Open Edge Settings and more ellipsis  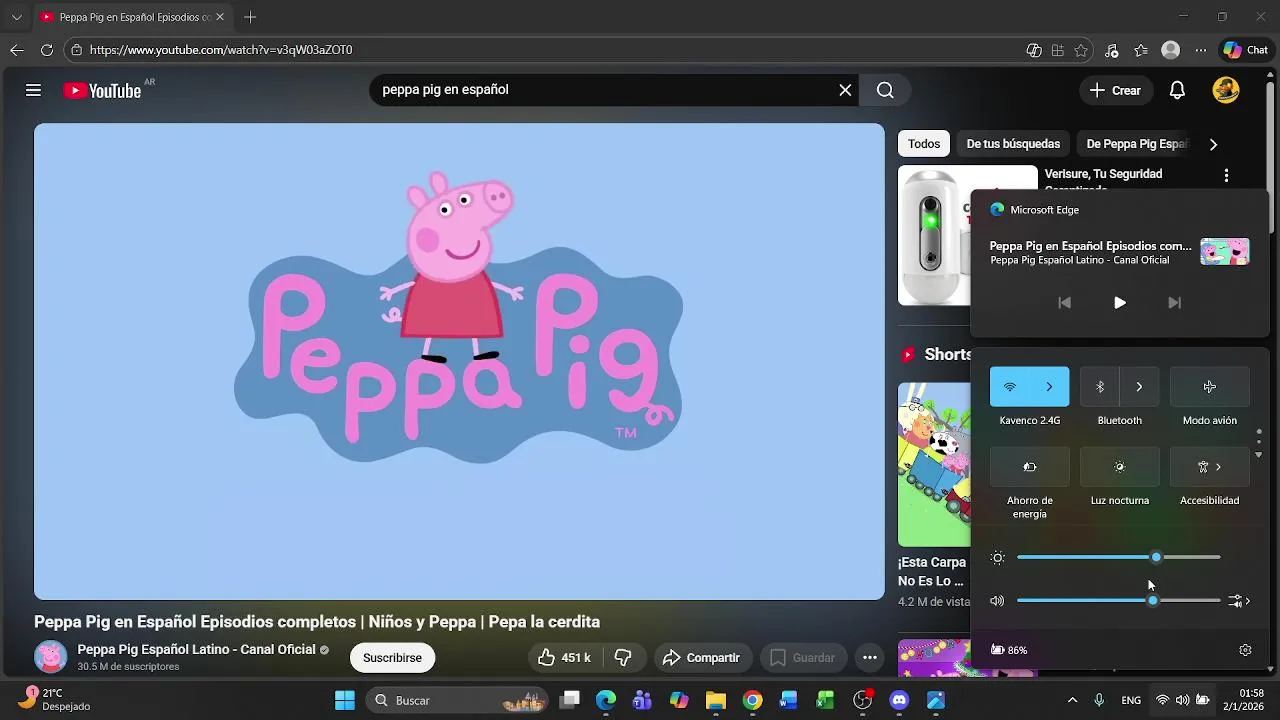[1201, 50]
